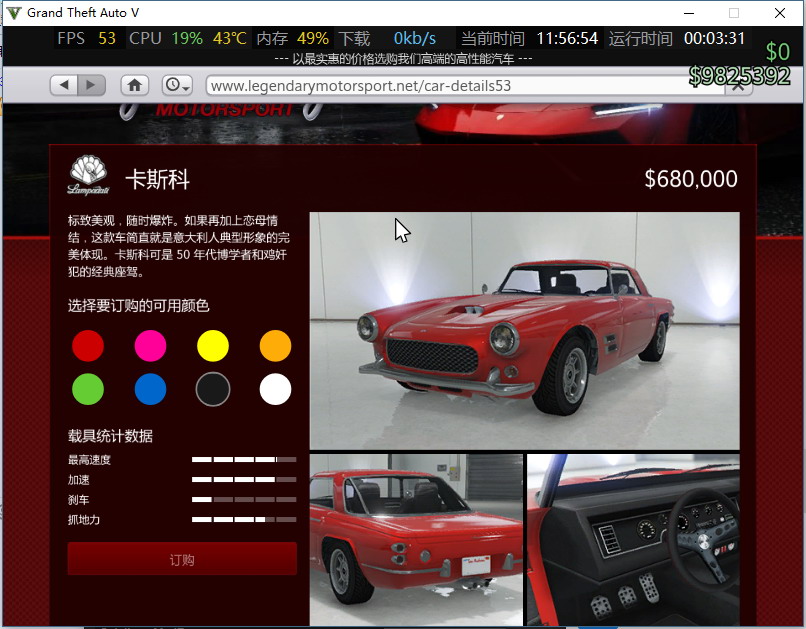Select the green car color
This screenshot has width=806, height=629.
[x=88, y=389]
